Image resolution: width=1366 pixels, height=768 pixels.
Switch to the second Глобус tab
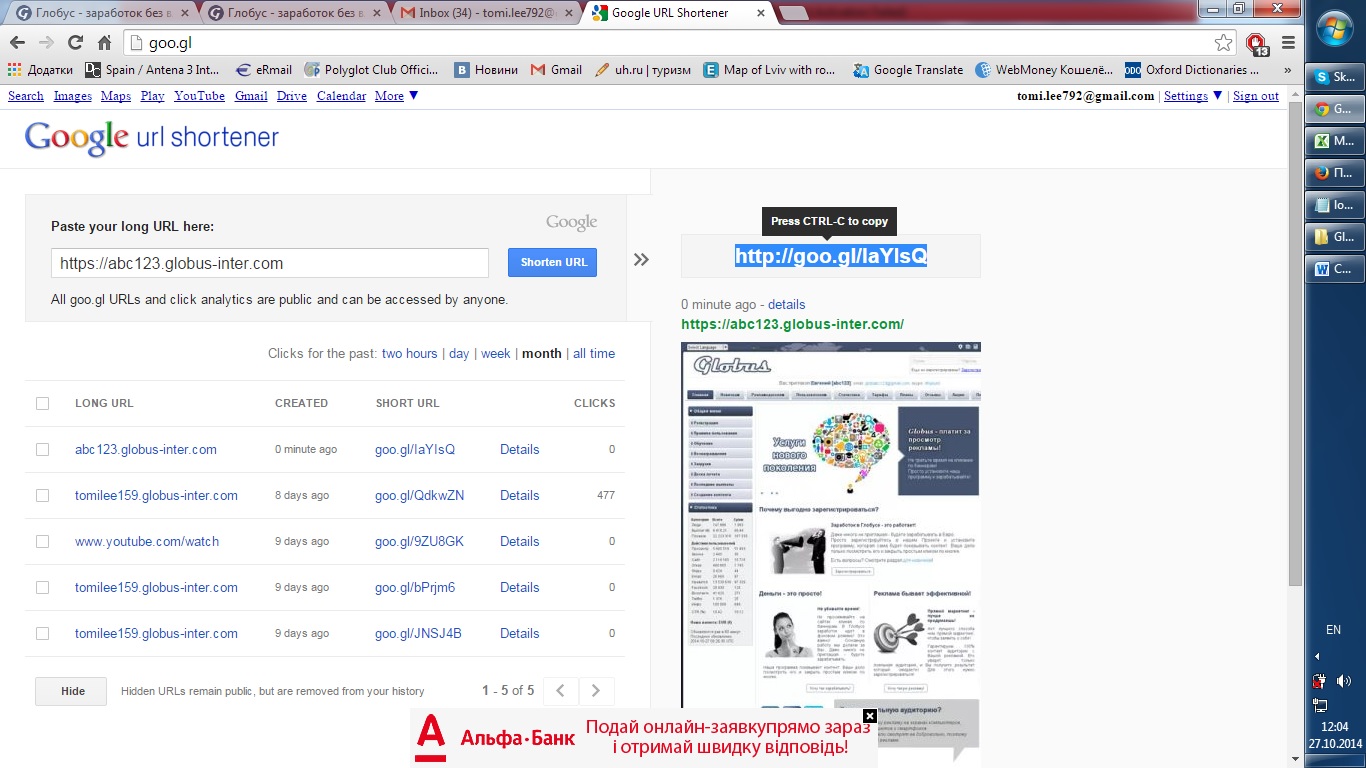293,13
